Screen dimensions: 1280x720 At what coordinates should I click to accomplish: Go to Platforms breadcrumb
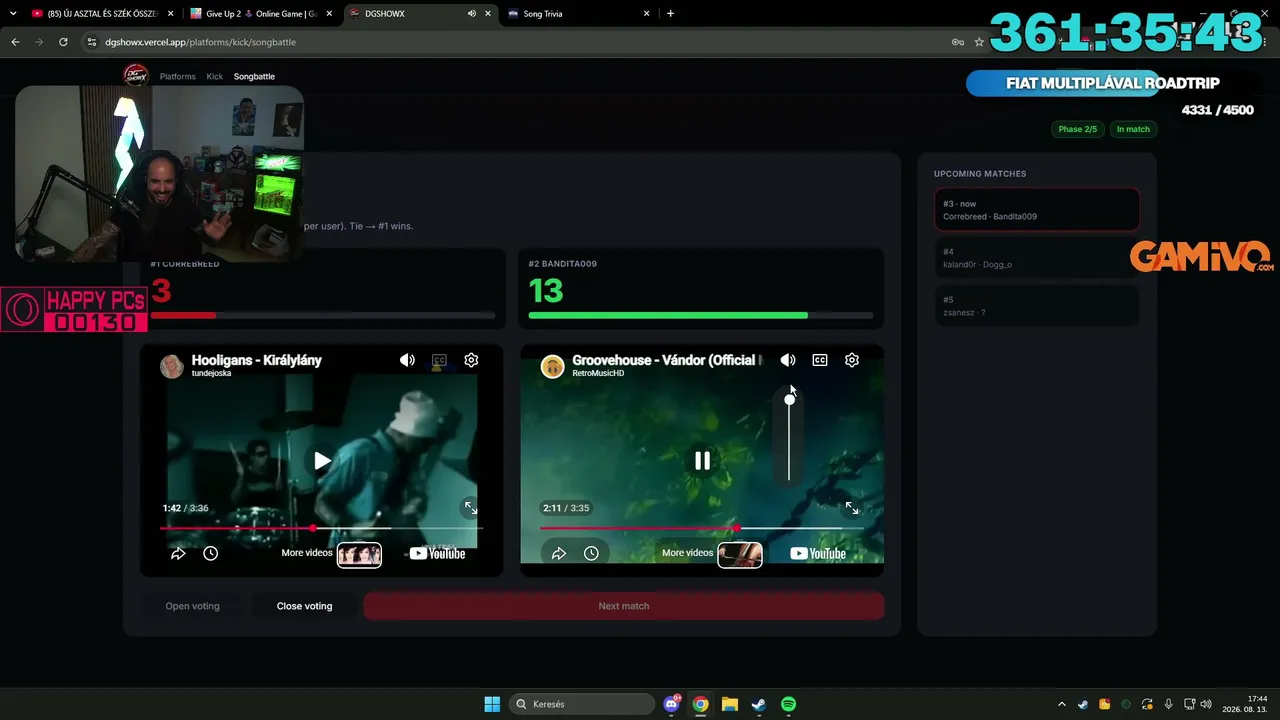178,76
